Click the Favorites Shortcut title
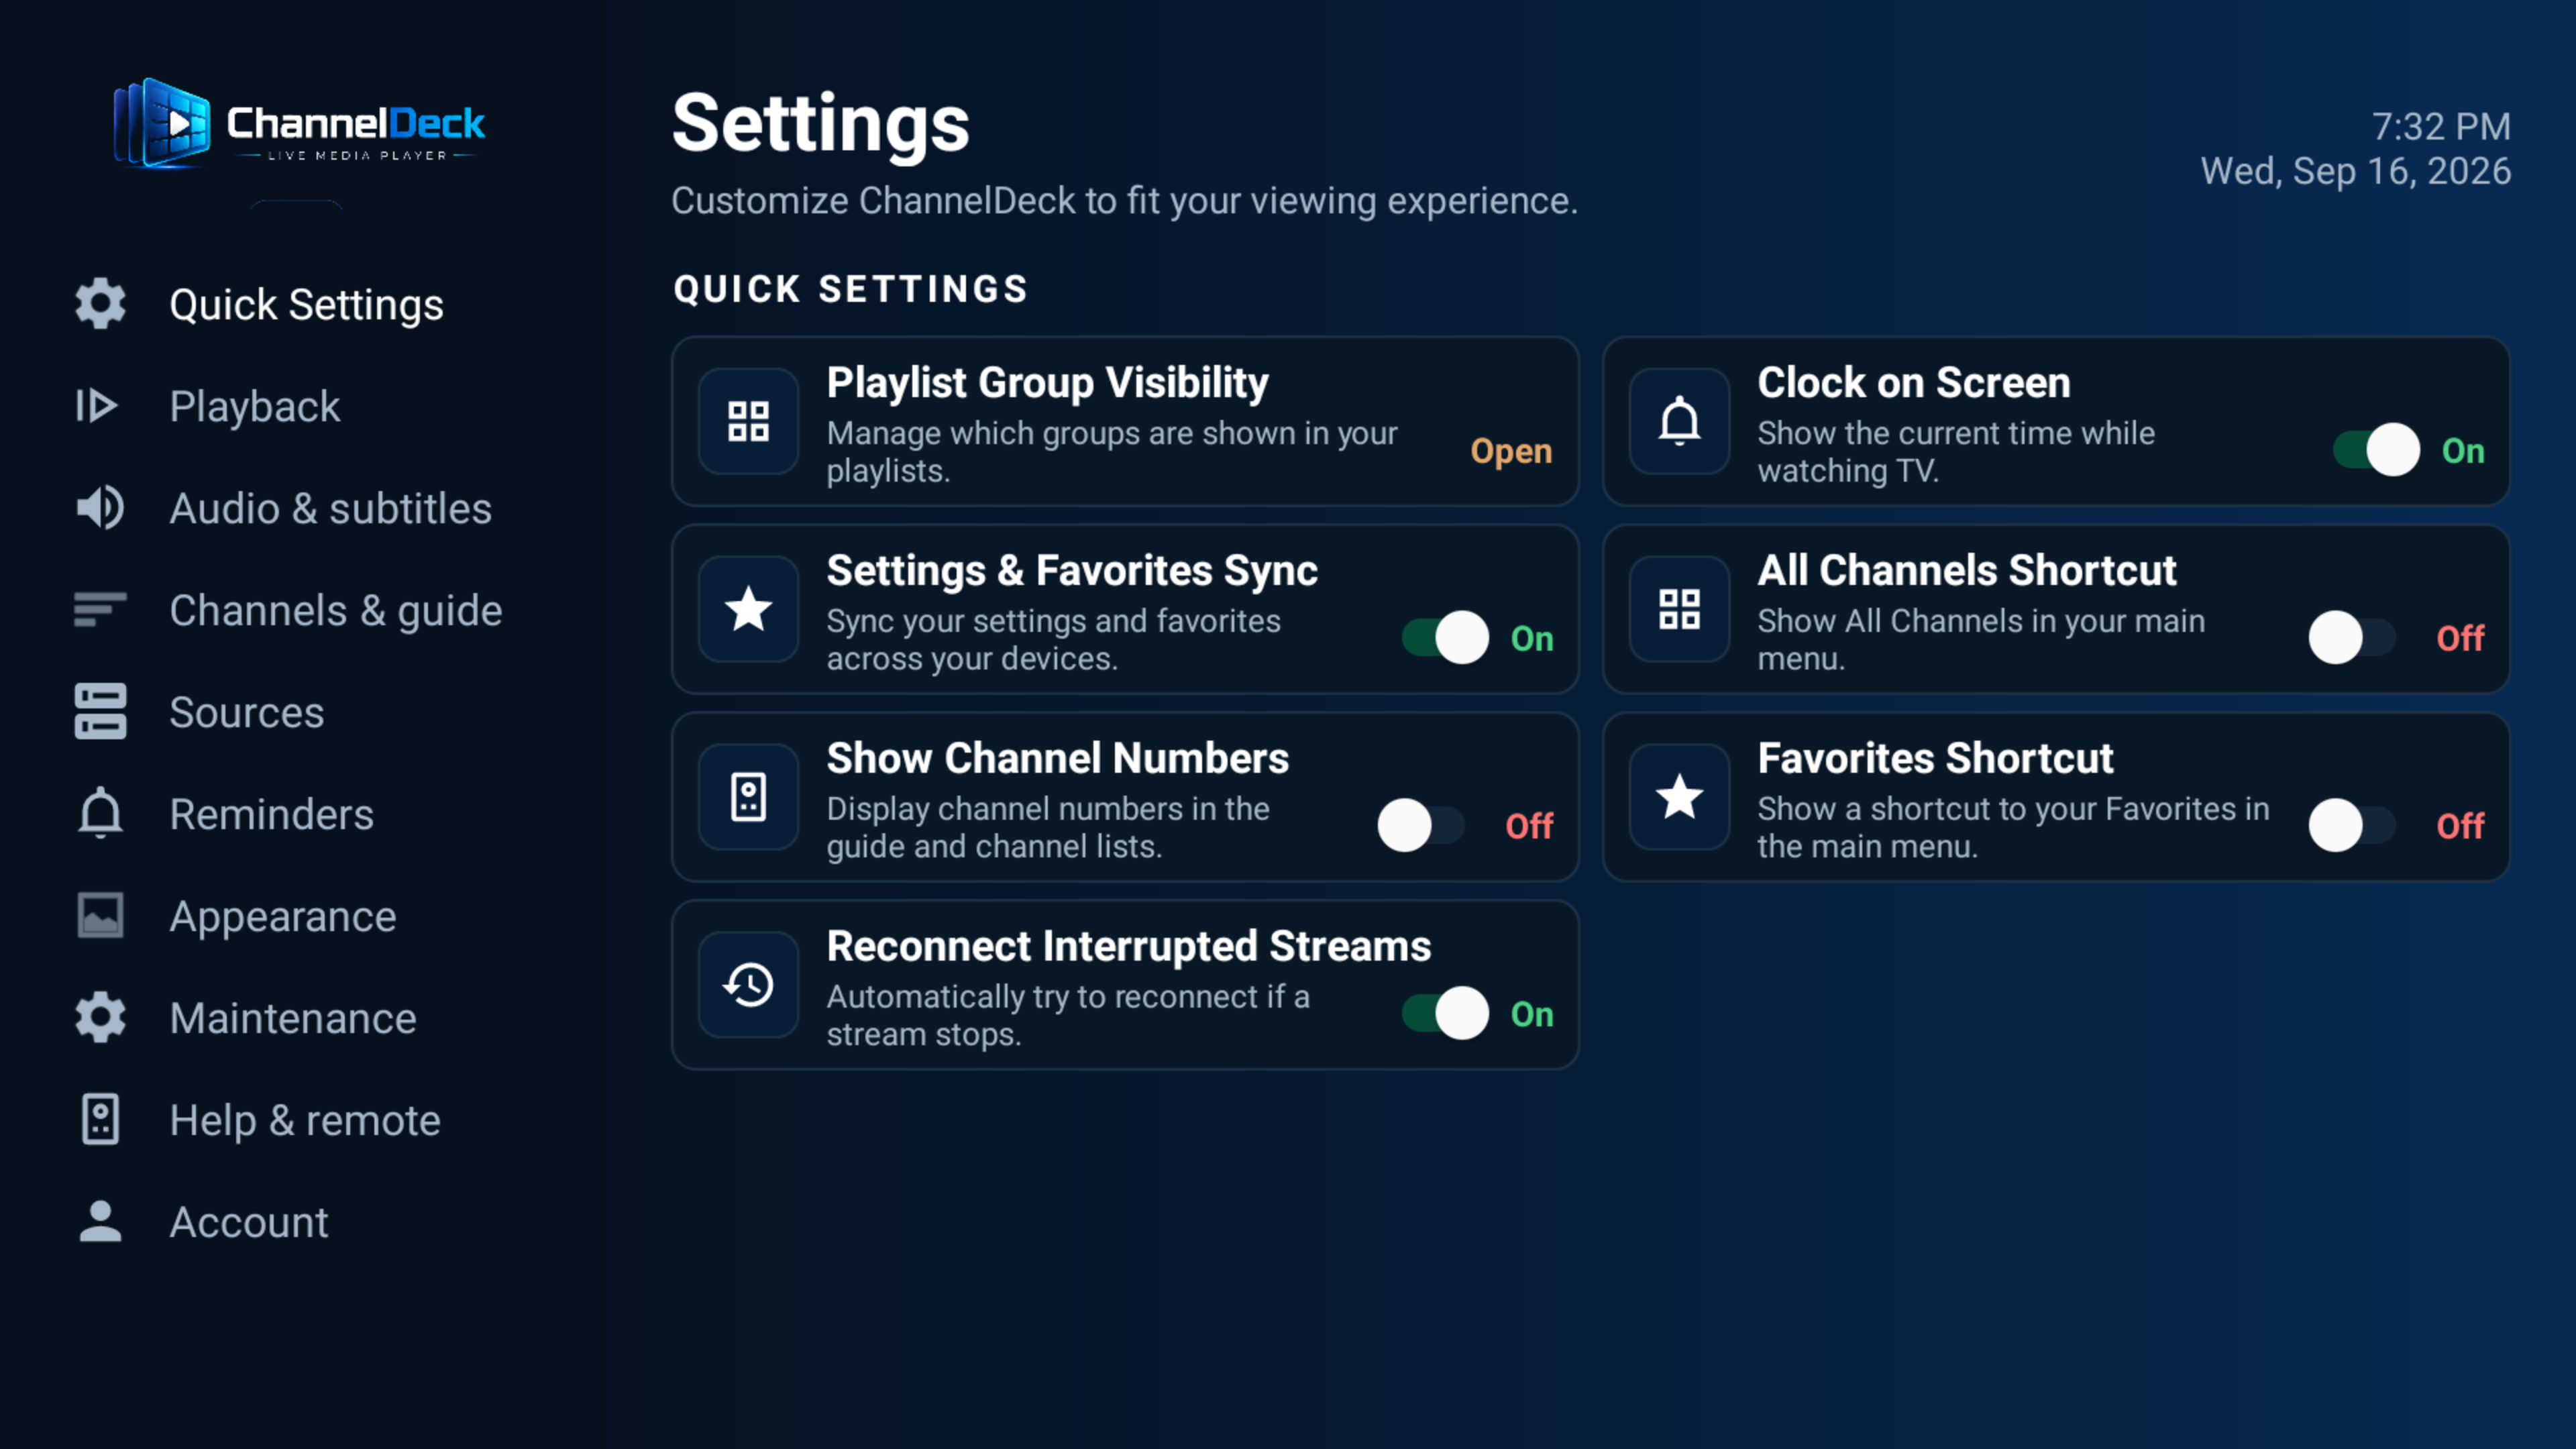 [1935, 759]
